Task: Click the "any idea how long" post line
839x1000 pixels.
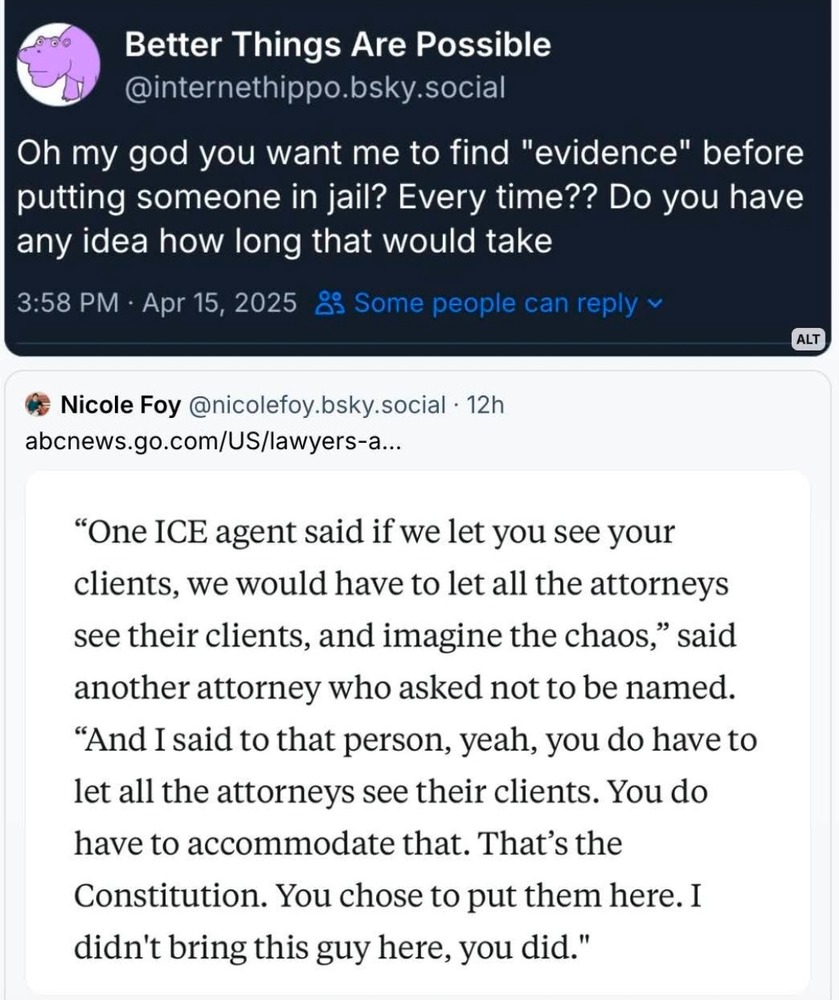Action: (x=284, y=241)
